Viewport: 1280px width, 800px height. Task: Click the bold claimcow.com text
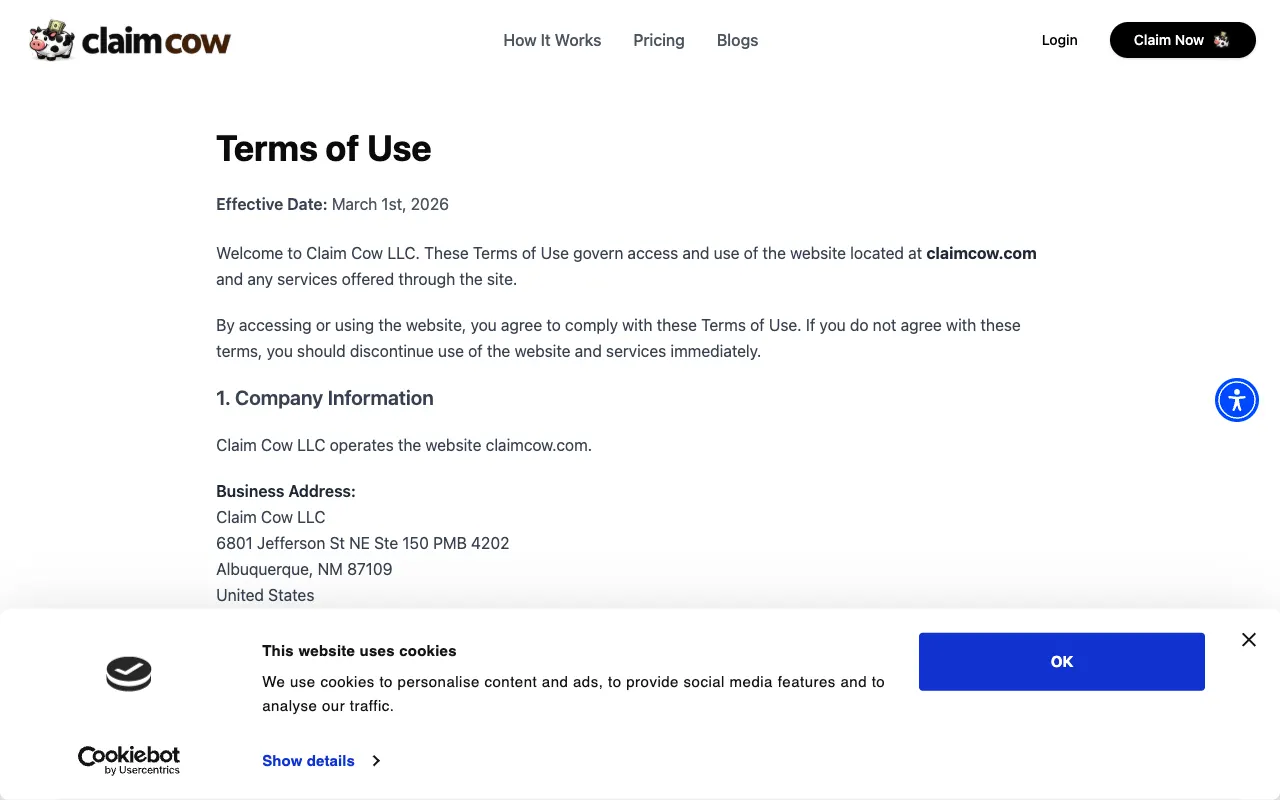[x=981, y=253]
